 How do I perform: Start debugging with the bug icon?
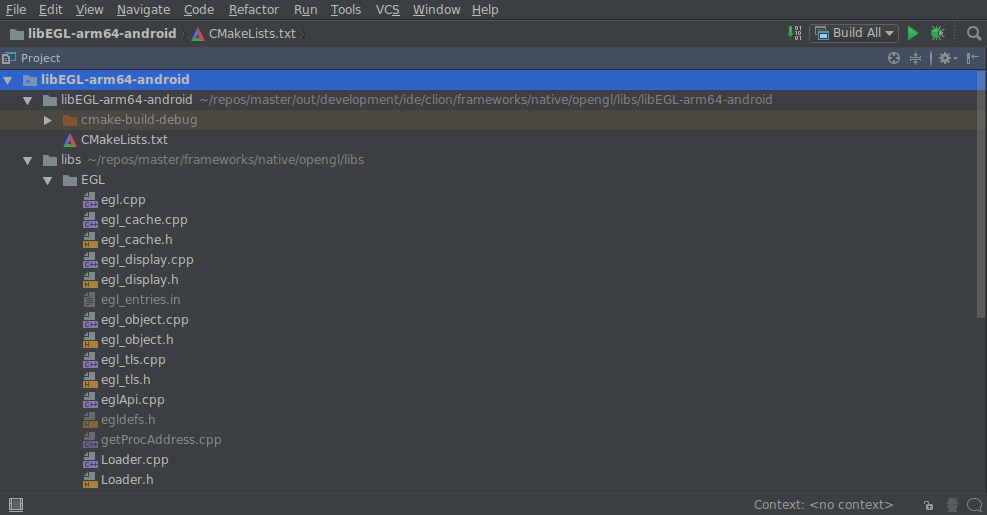937,33
